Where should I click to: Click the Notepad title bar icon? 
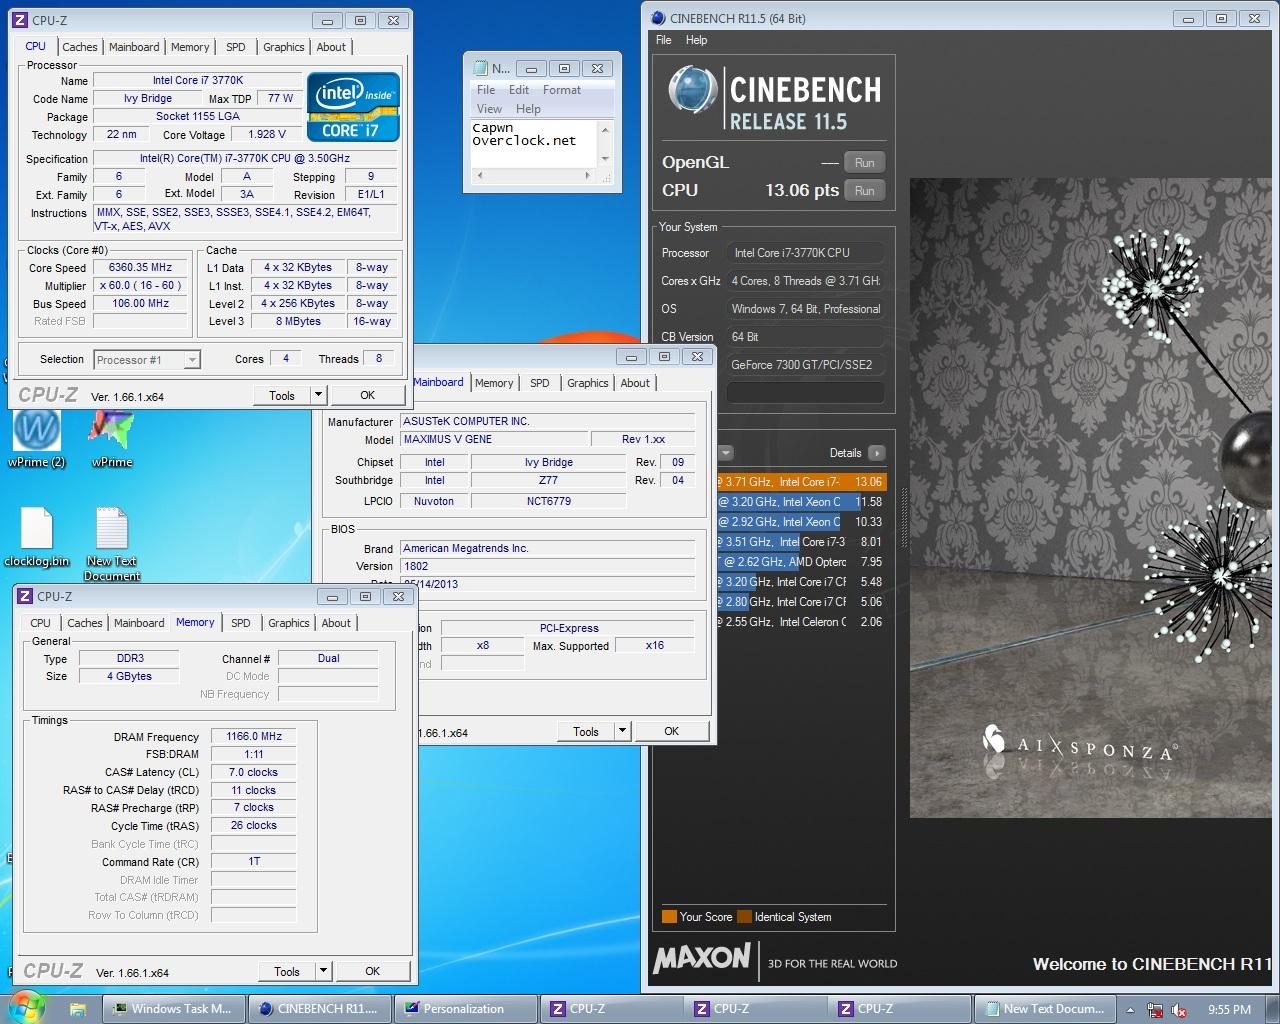tap(481, 68)
